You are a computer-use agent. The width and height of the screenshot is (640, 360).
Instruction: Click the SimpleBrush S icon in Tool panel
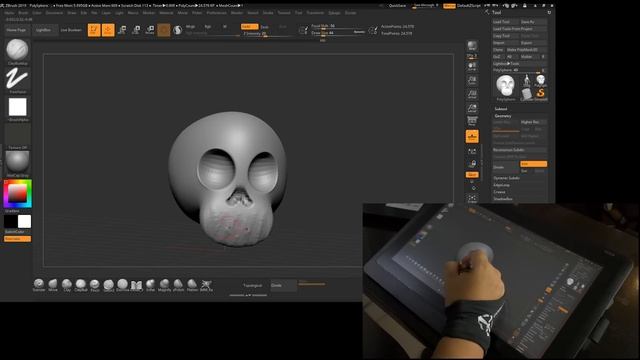540,93
